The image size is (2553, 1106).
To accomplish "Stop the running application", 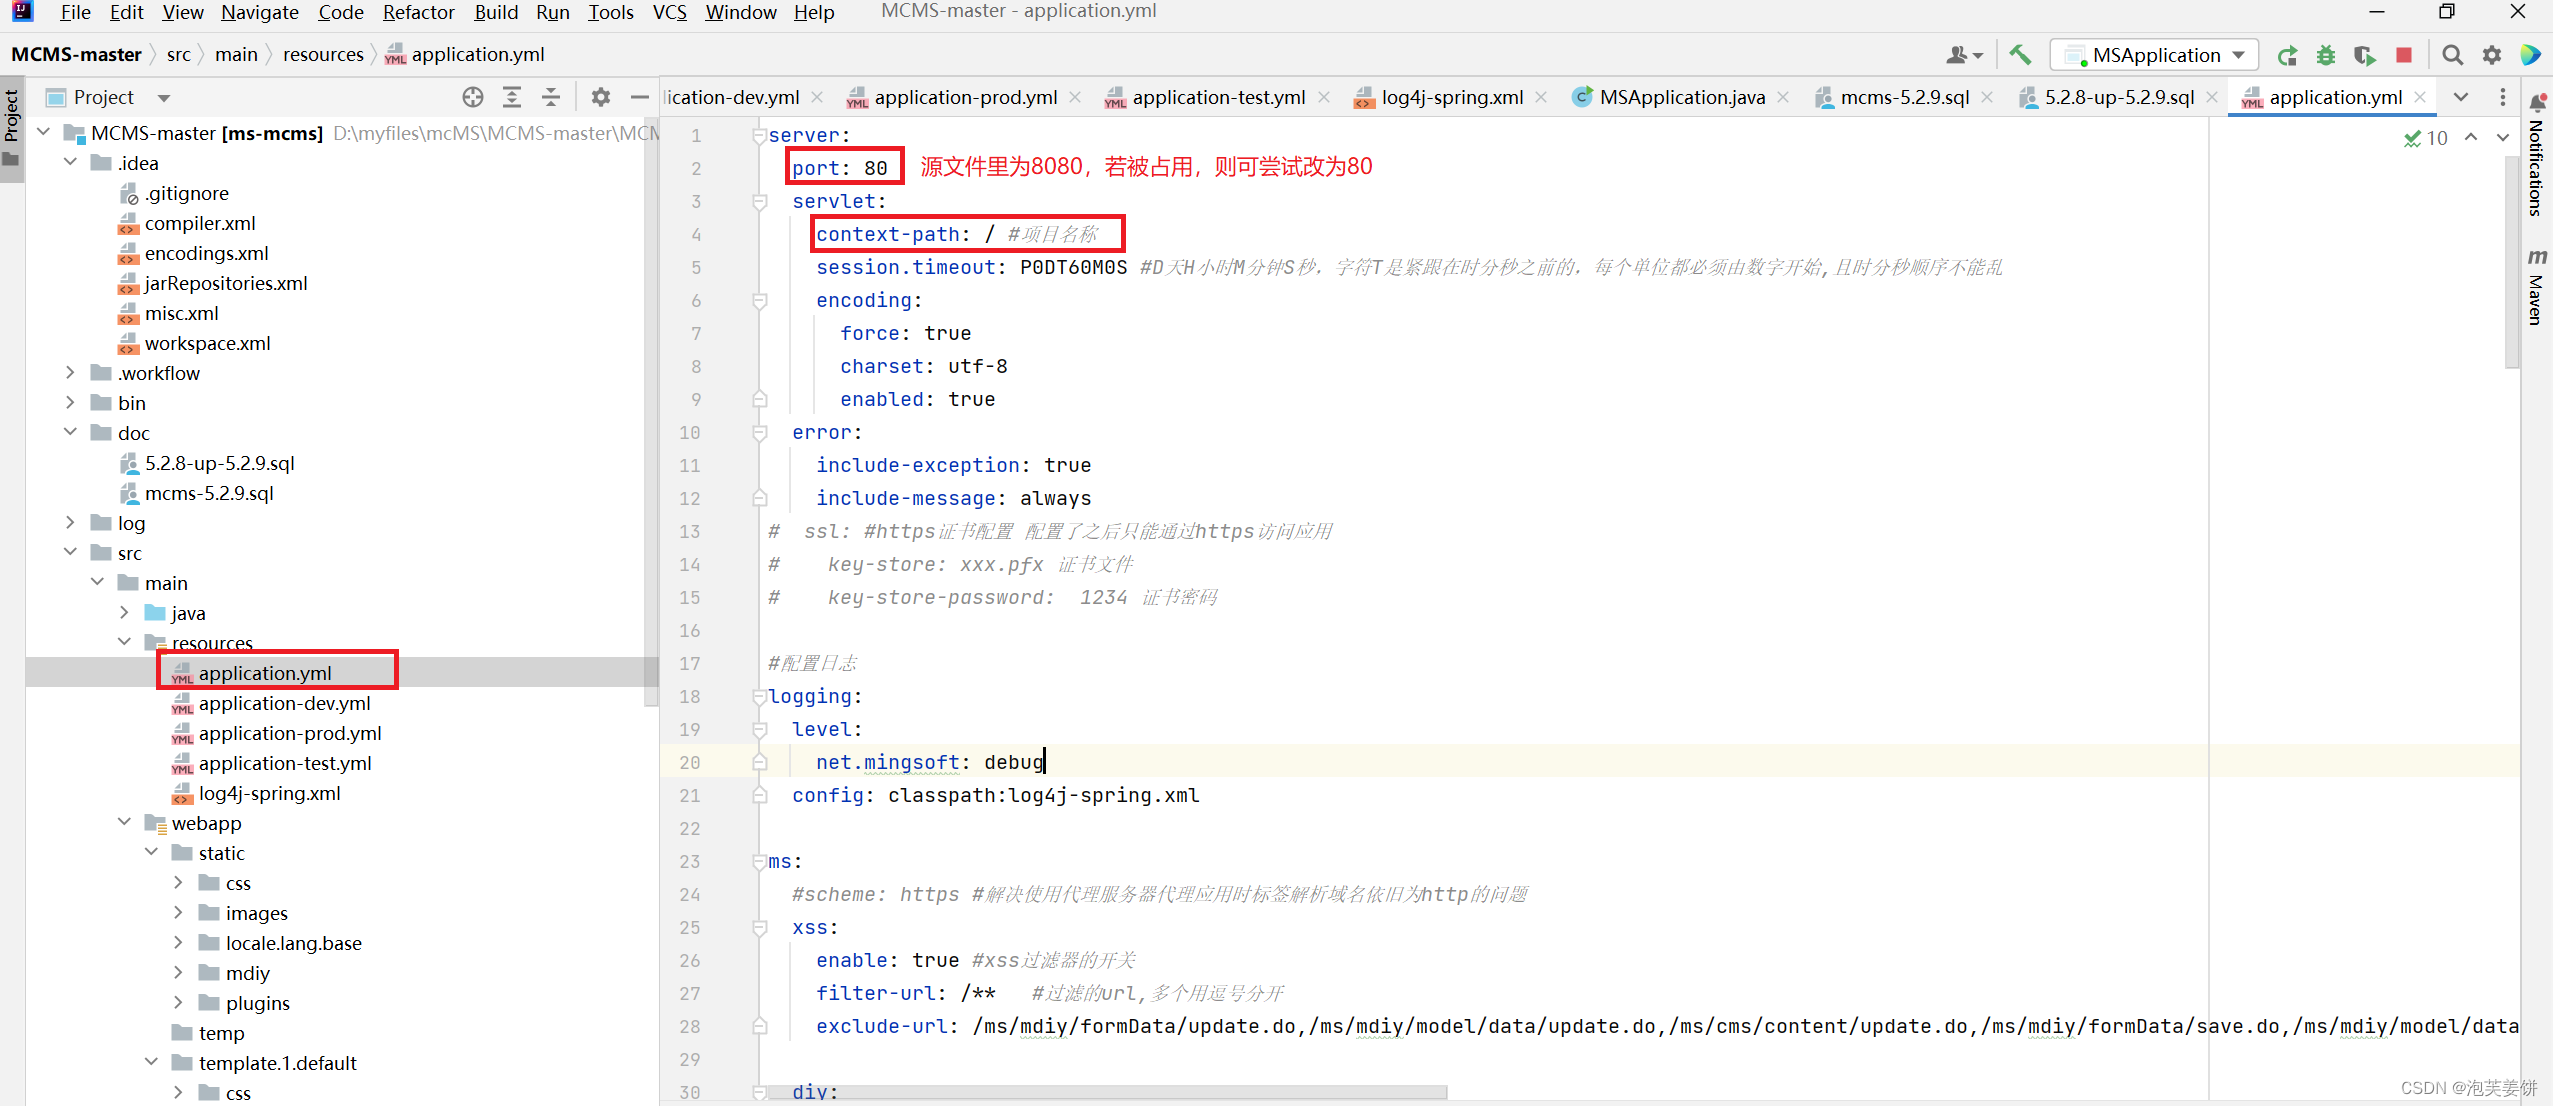I will 2405,56.
